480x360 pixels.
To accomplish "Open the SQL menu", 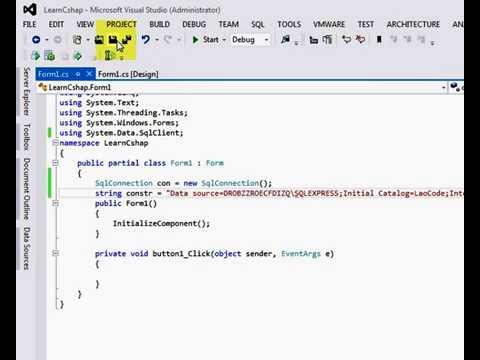I will click(257, 24).
